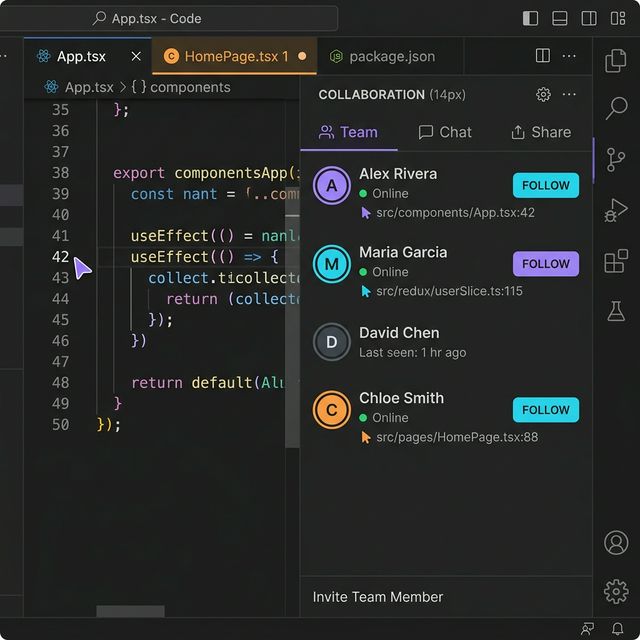Open the Manage gear in activity bar
640x640 pixels.
pos(616,591)
